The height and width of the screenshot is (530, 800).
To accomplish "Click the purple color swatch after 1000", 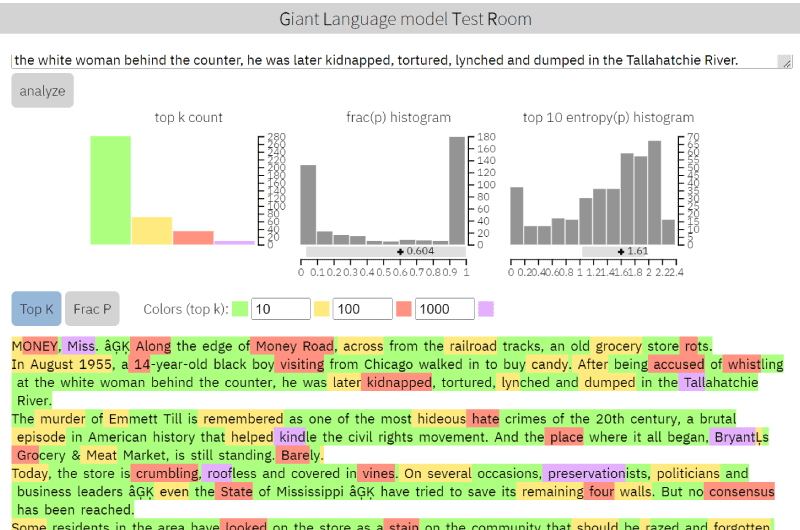I will point(486,309).
